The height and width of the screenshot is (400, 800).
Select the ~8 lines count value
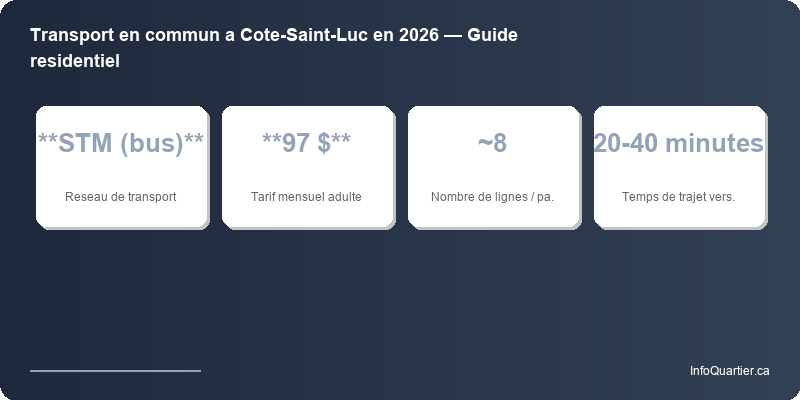[x=492, y=144]
